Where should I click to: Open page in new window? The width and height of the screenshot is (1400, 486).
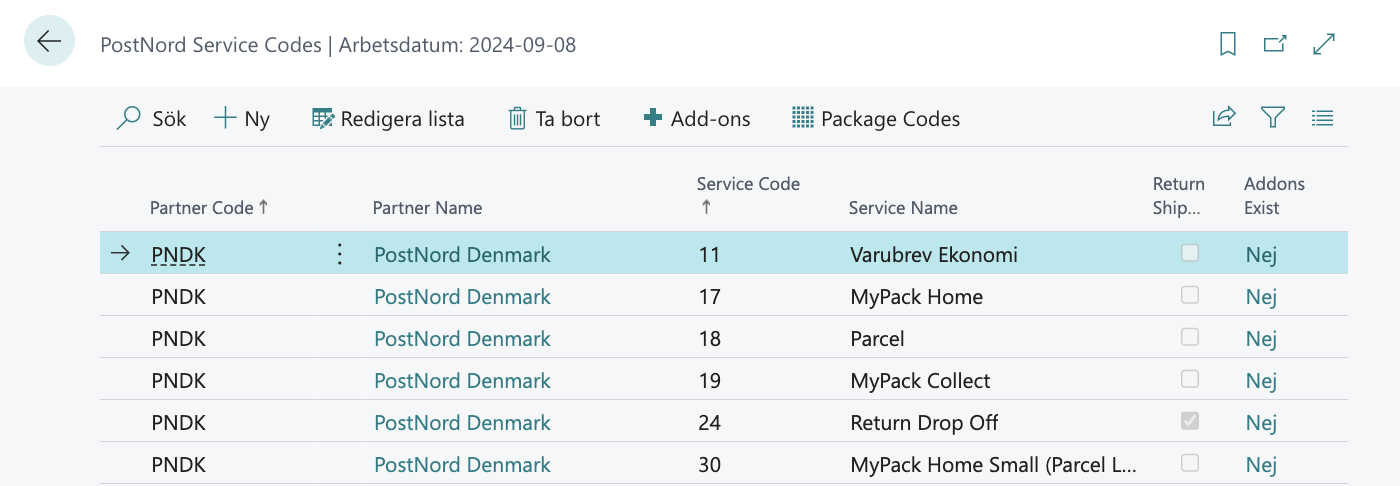point(1275,44)
